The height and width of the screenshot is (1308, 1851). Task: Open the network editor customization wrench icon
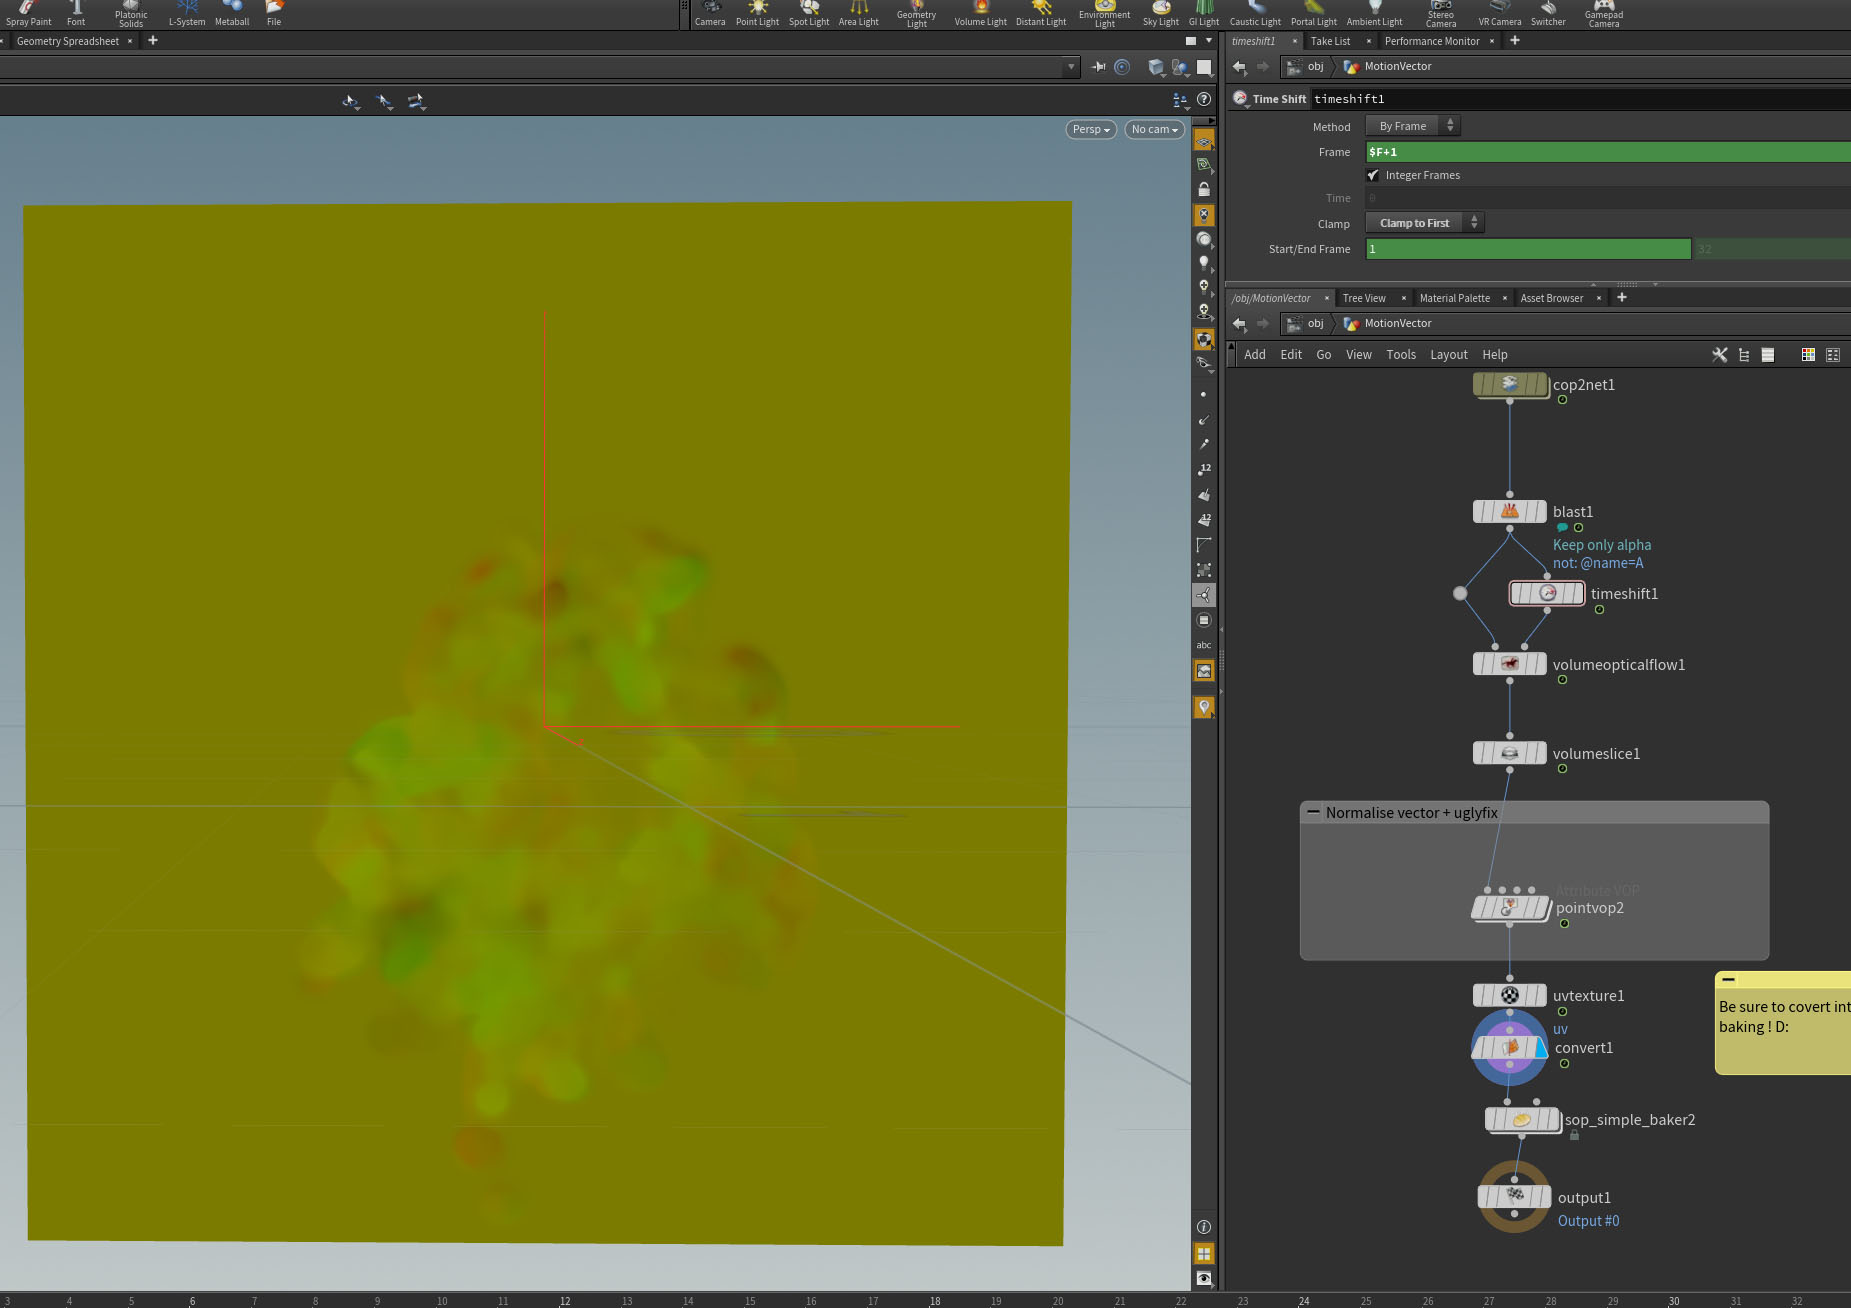point(1720,354)
